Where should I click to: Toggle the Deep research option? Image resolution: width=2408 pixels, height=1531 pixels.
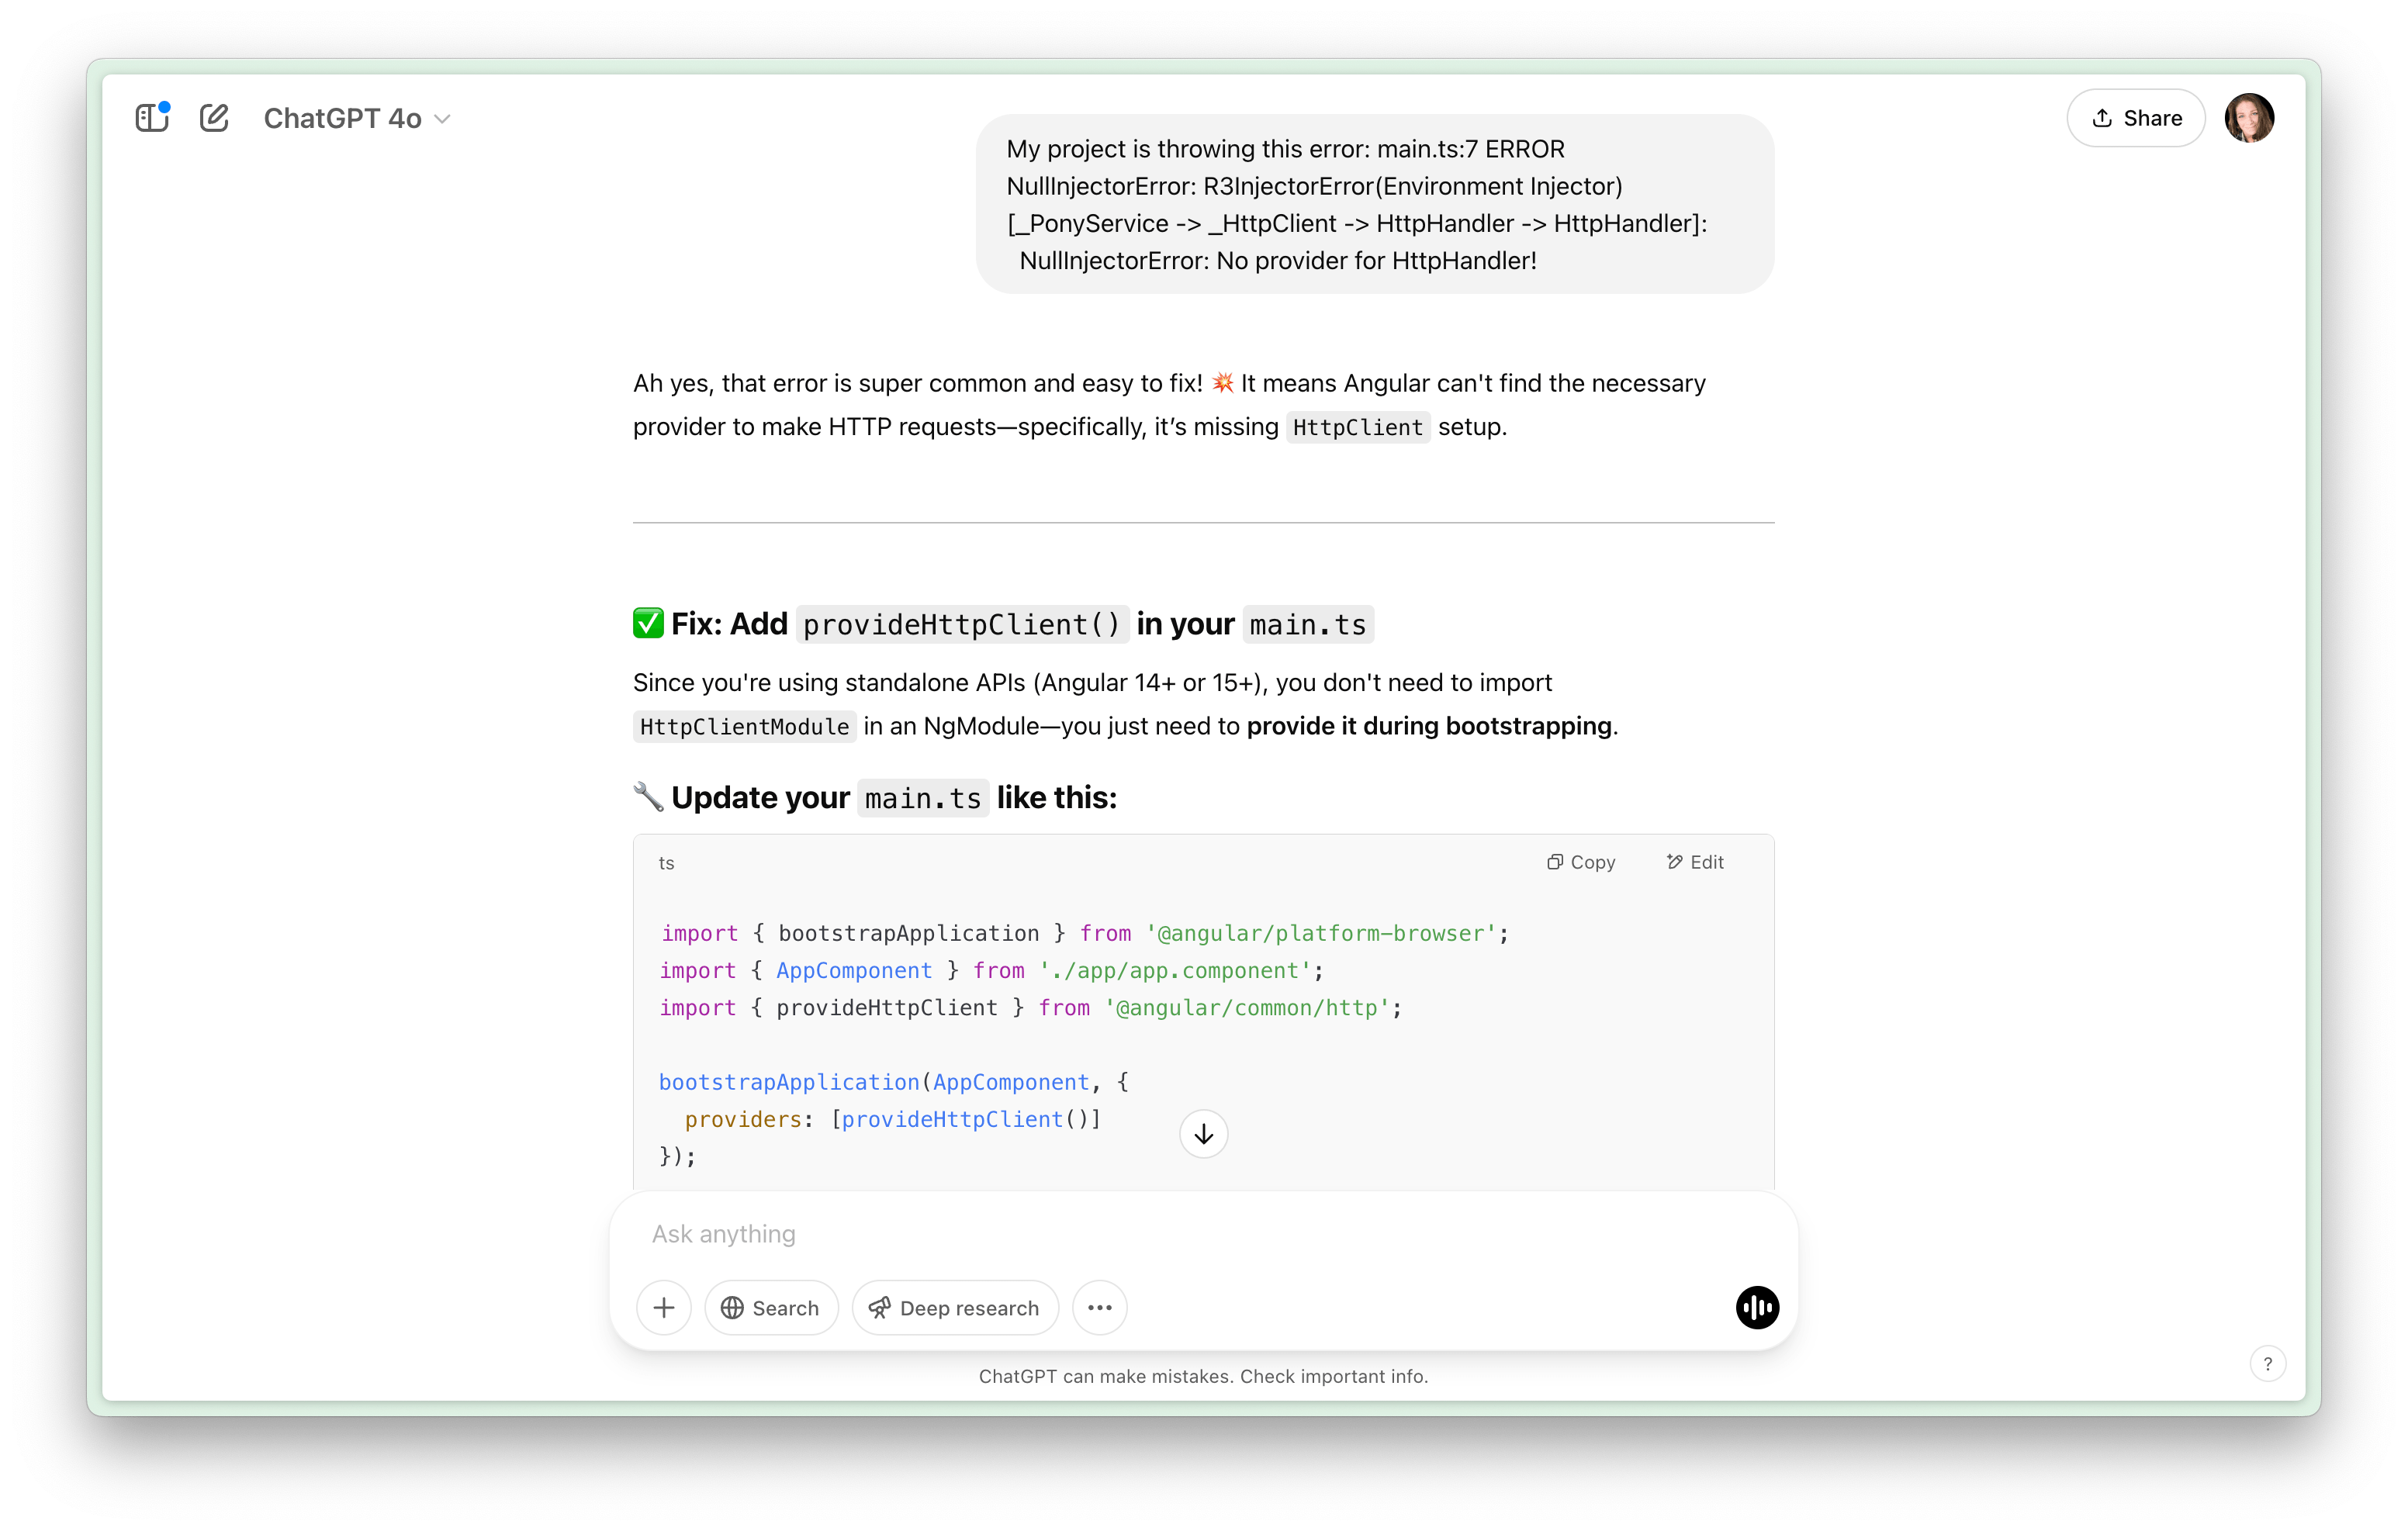[x=955, y=1308]
